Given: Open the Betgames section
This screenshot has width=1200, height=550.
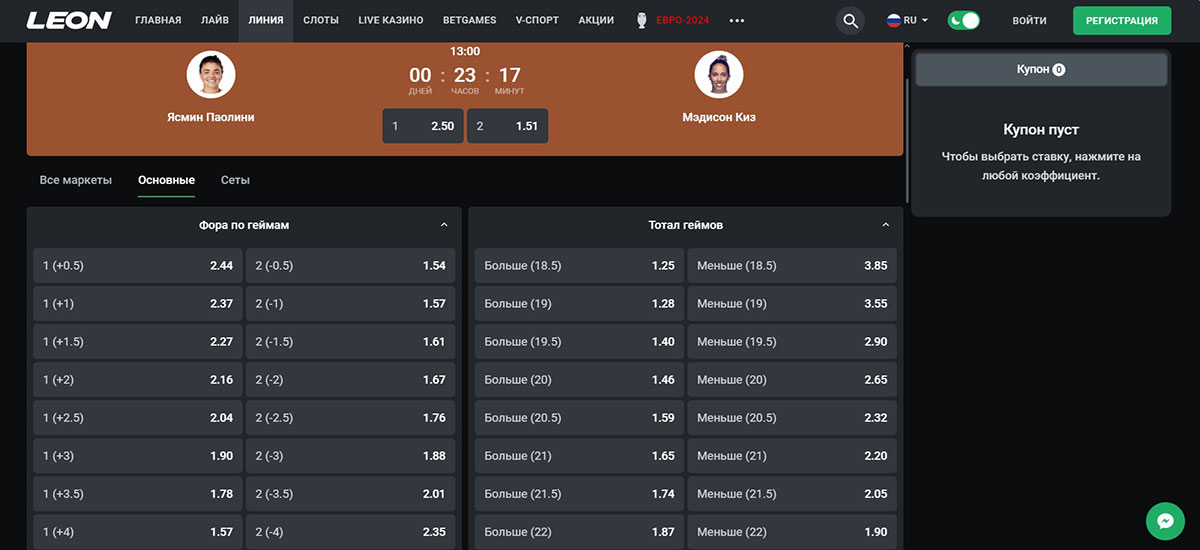Looking at the screenshot, I should tap(470, 20).
